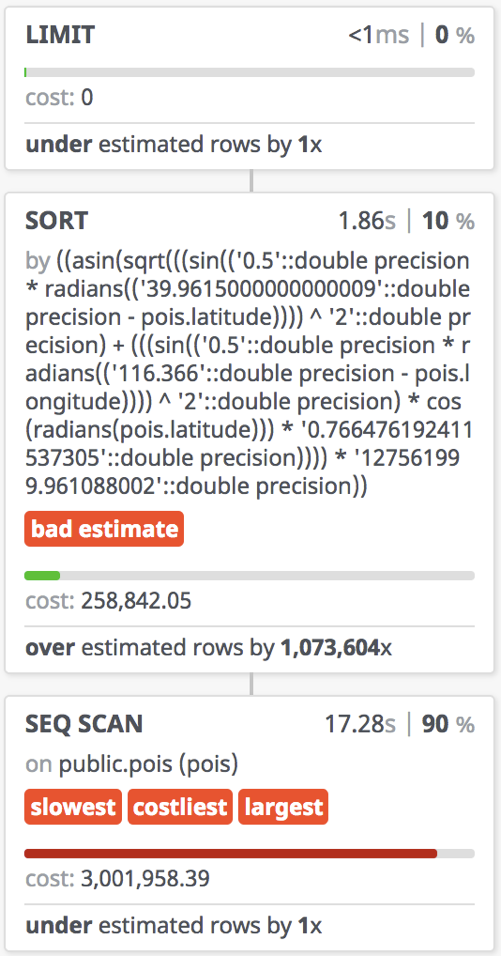The image size is (501, 956).
Task: Click the 17.28s duration on SEQ SCAN
Action: (x=360, y=724)
